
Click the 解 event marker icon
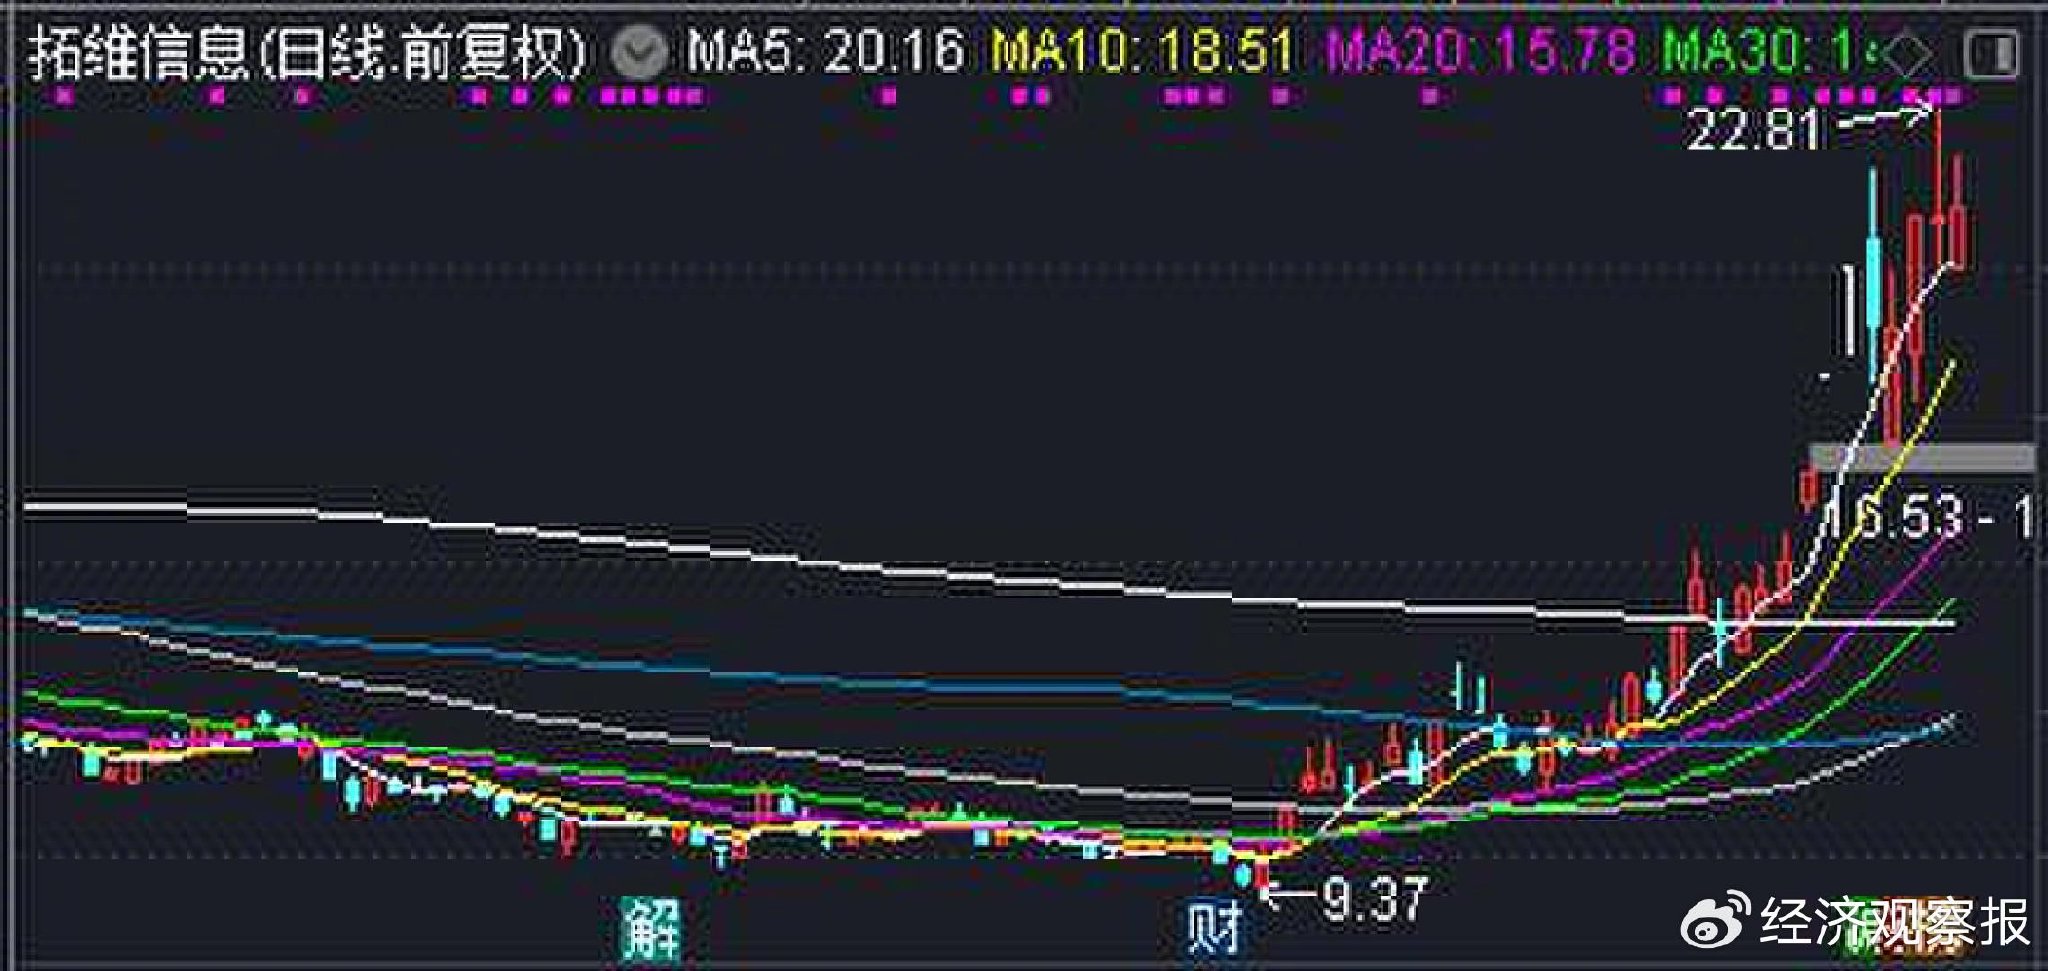pyautogui.click(x=651, y=927)
